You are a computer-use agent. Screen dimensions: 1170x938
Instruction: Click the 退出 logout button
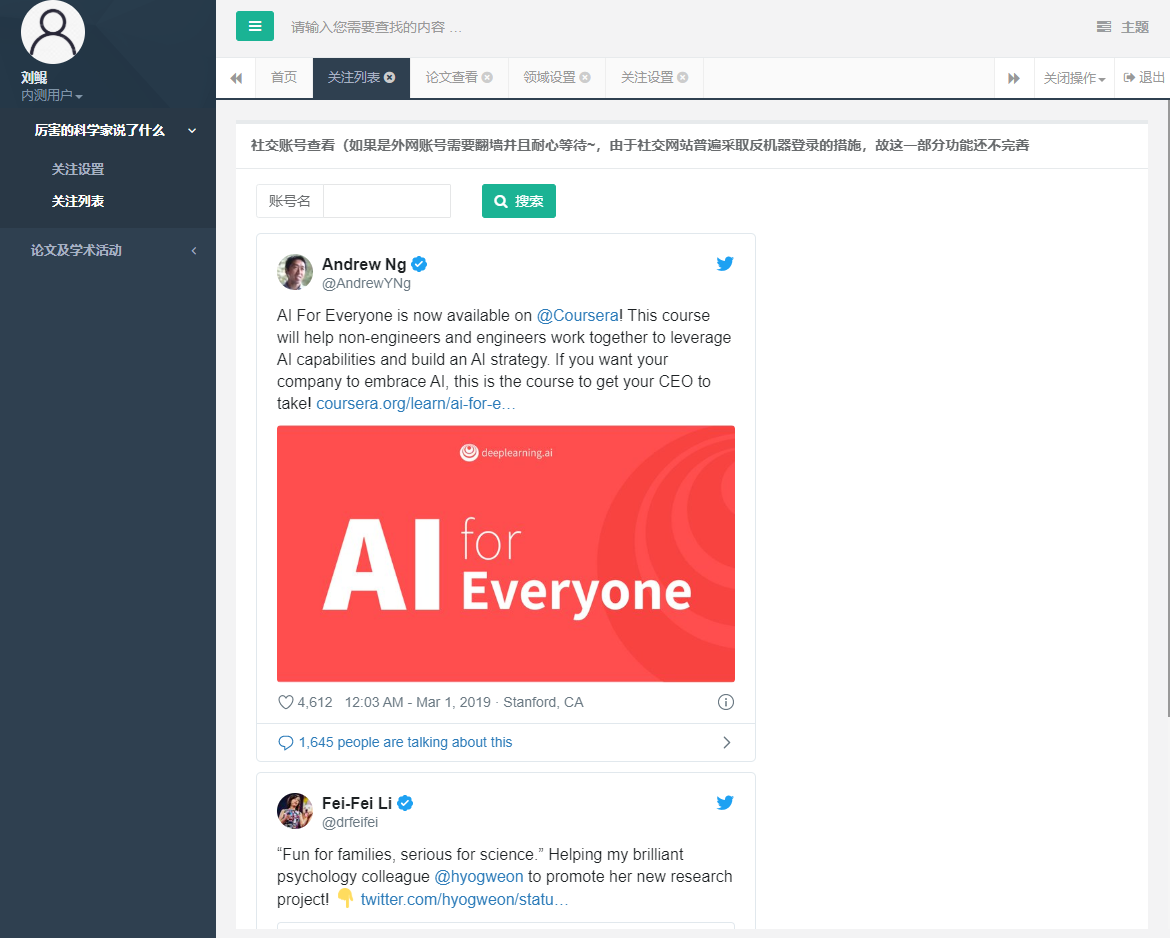tap(1144, 78)
